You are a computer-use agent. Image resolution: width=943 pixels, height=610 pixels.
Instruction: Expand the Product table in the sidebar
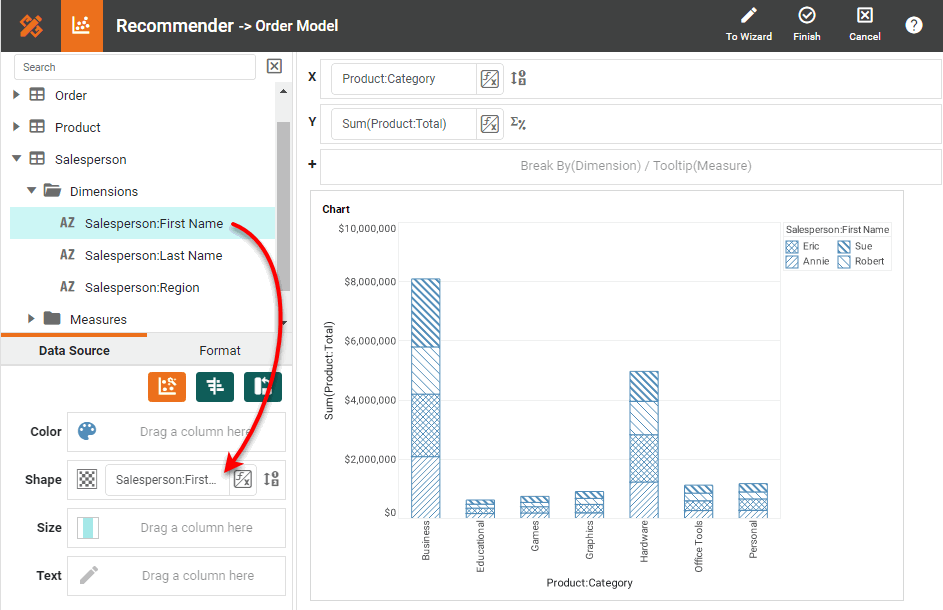(16, 127)
